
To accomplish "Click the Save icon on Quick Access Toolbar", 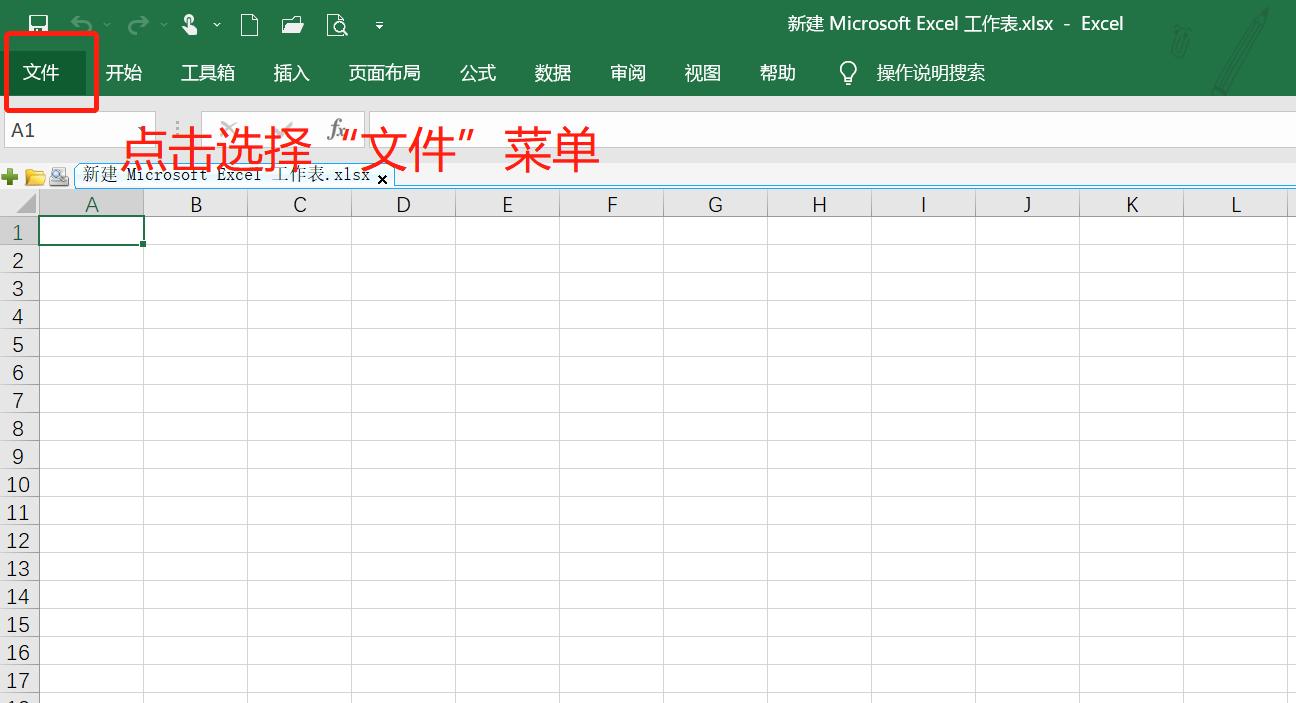I will tap(38, 22).
